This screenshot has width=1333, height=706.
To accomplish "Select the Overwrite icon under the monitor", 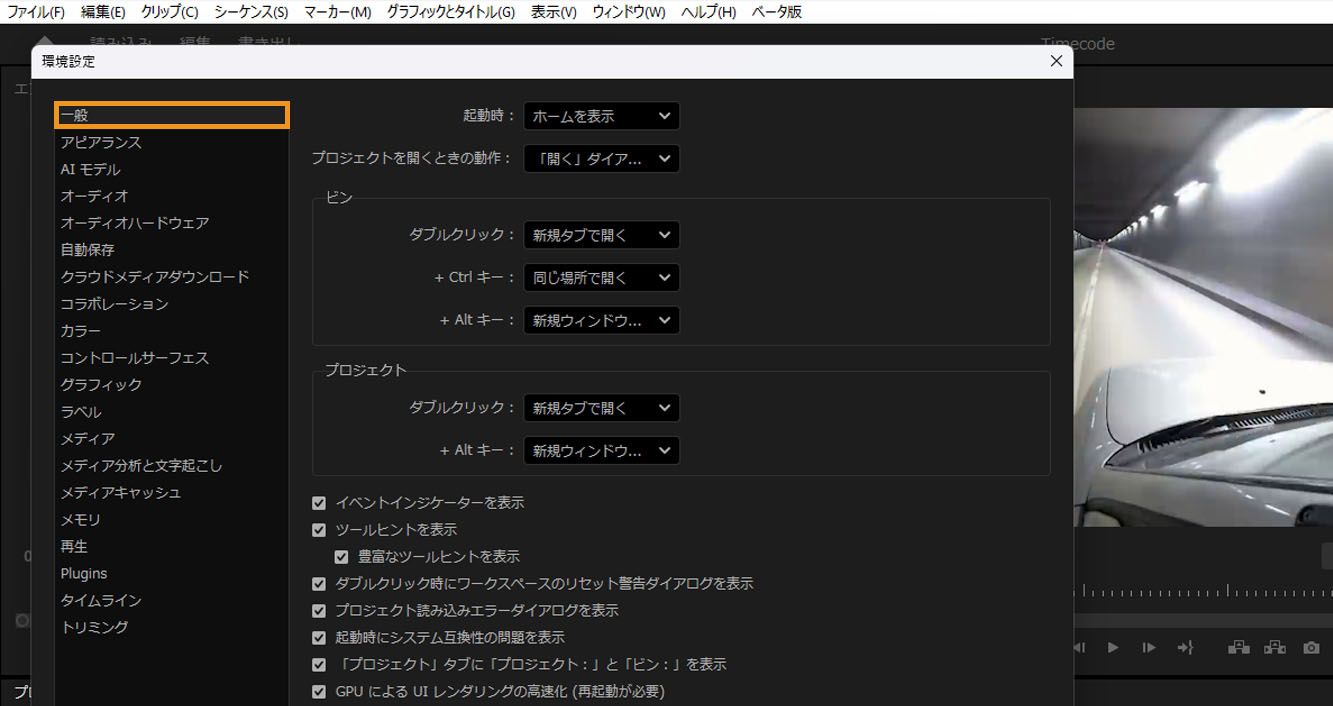I will pyautogui.click(x=1274, y=647).
